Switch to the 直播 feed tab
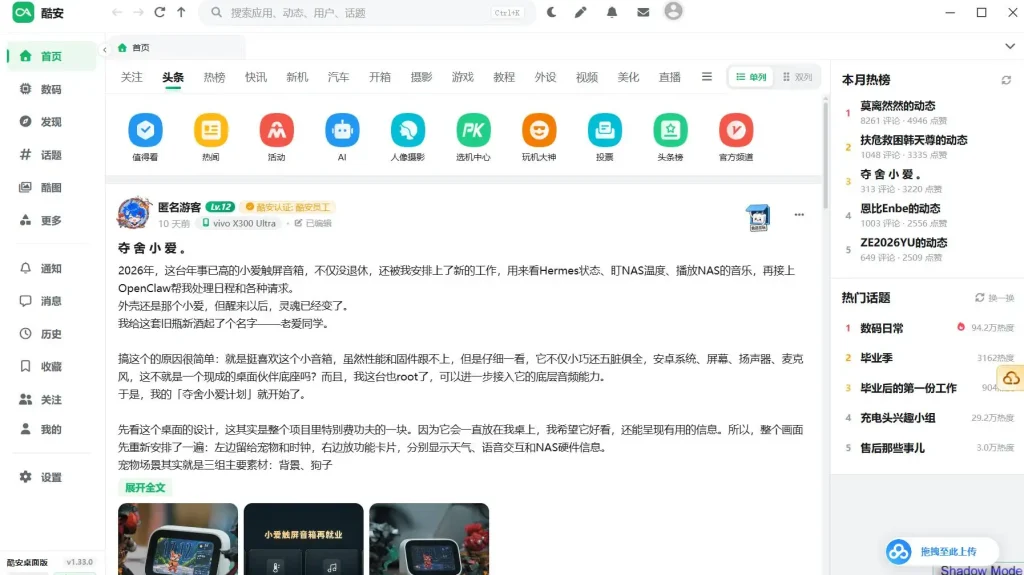The height and width of the screenshot is (575, 1024). (x=669, y=77)
